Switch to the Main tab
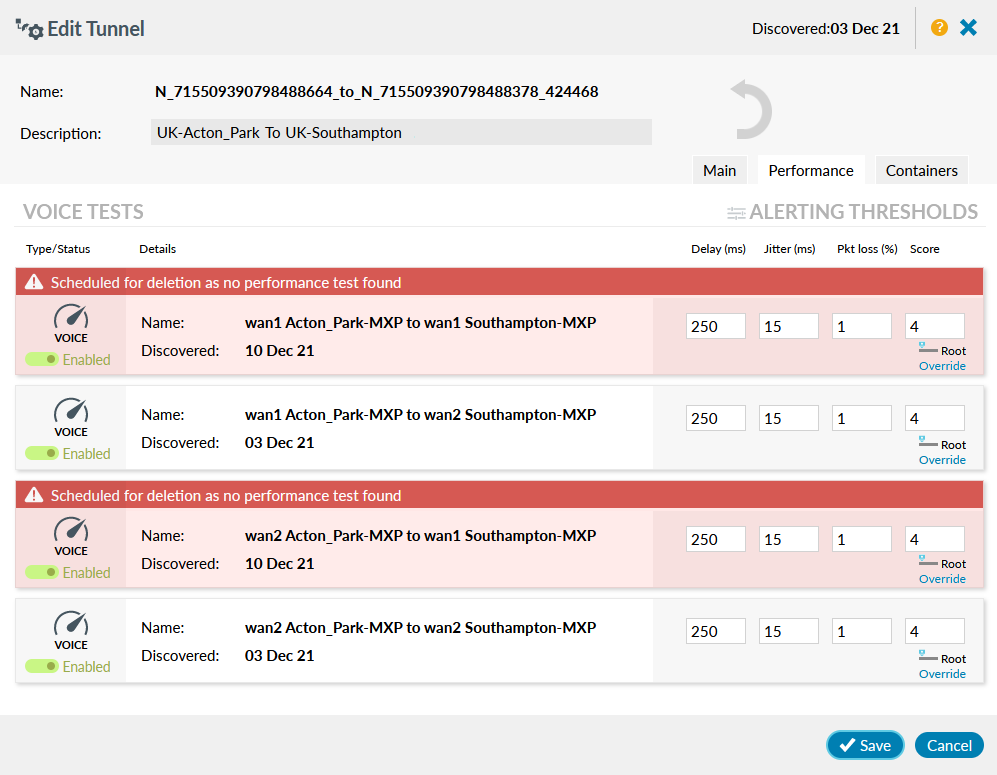The image size is (997, 775). point(719,170)
